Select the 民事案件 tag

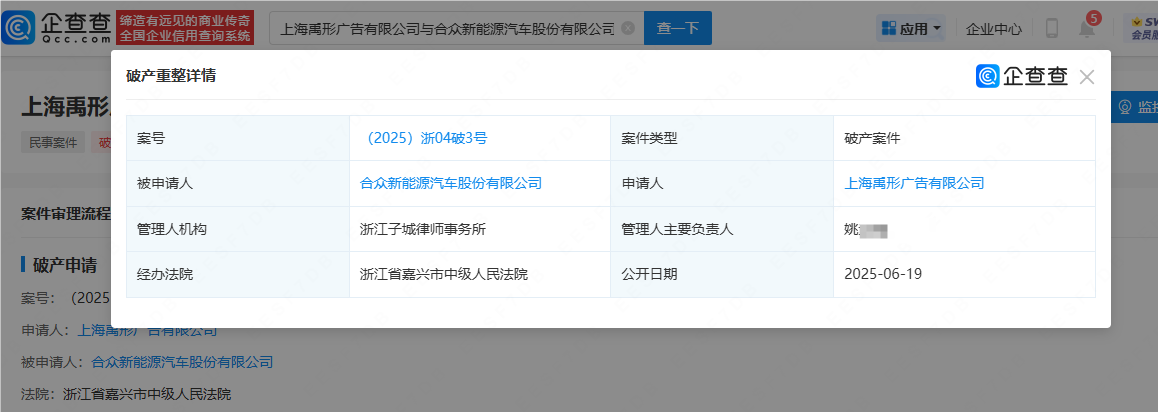[53, 142]
